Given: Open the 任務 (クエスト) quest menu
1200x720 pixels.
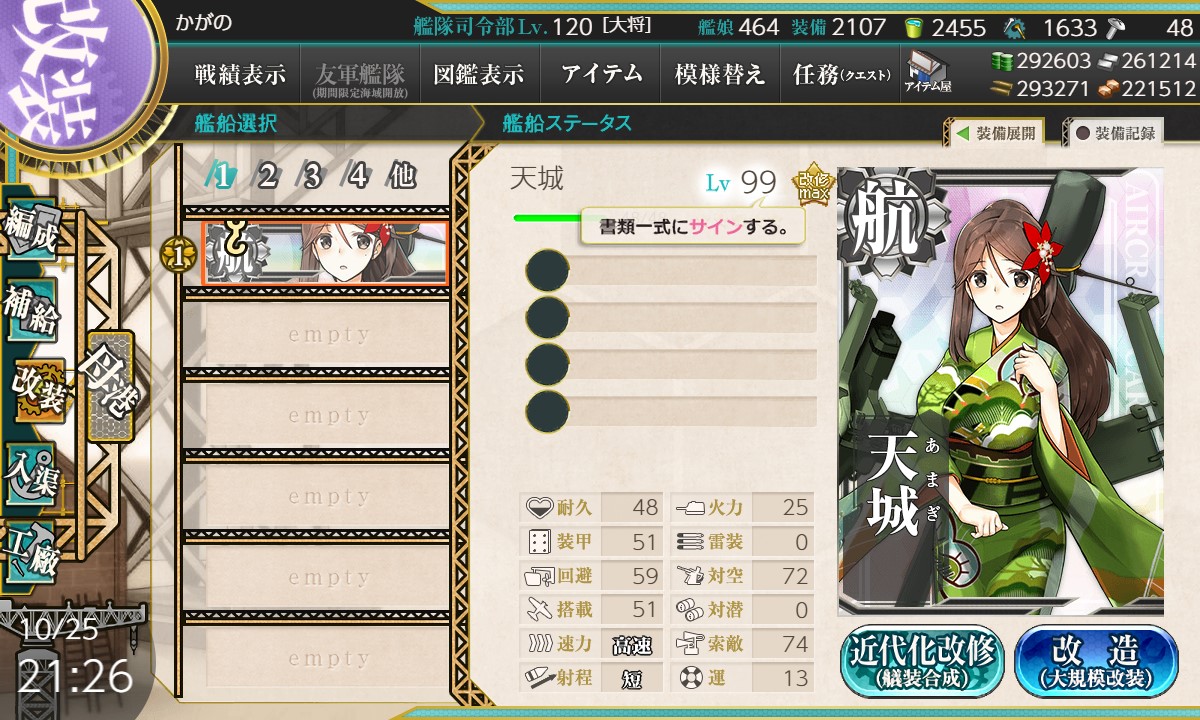Looking at the screenshot, I should click(841, 74).
